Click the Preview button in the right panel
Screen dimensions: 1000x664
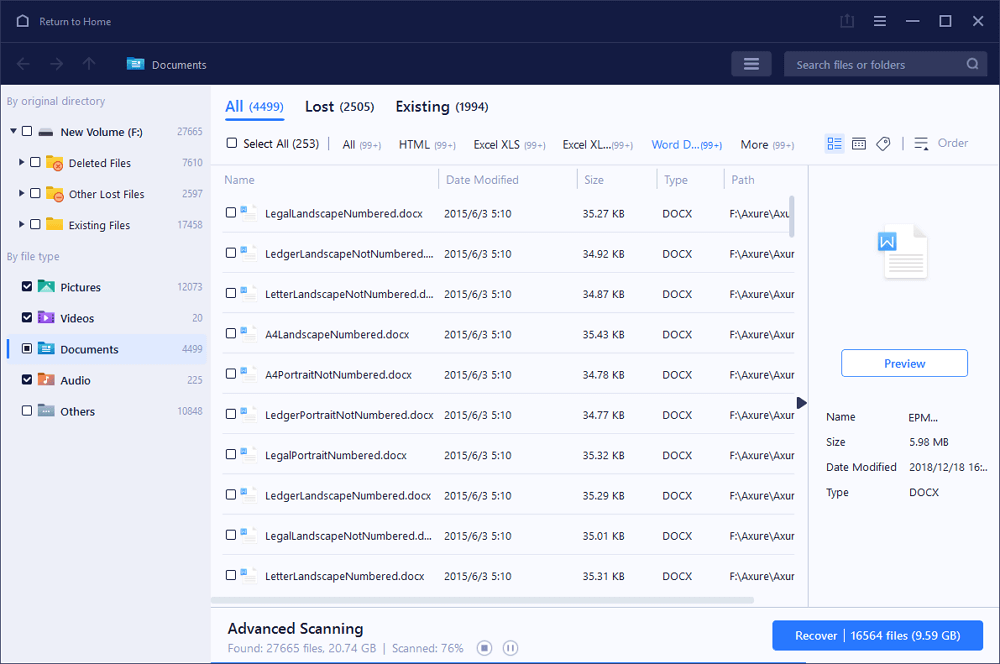pyautogui.click(x=904, y=362)
